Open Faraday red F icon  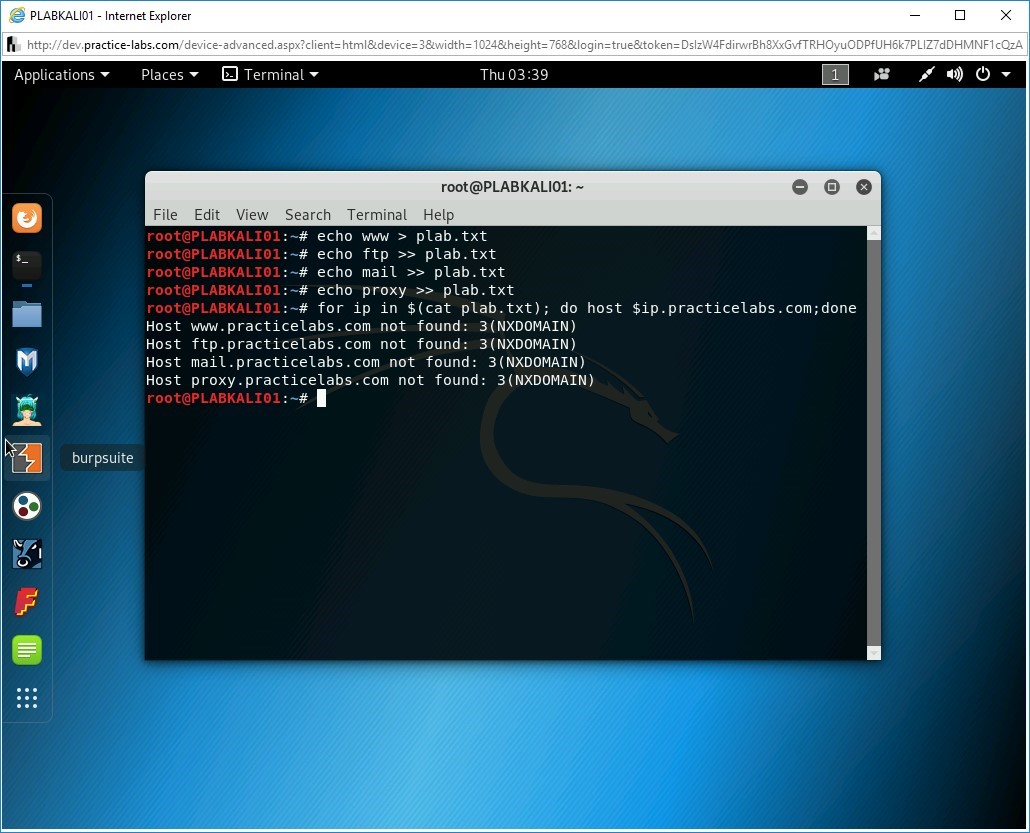(27, 602)
